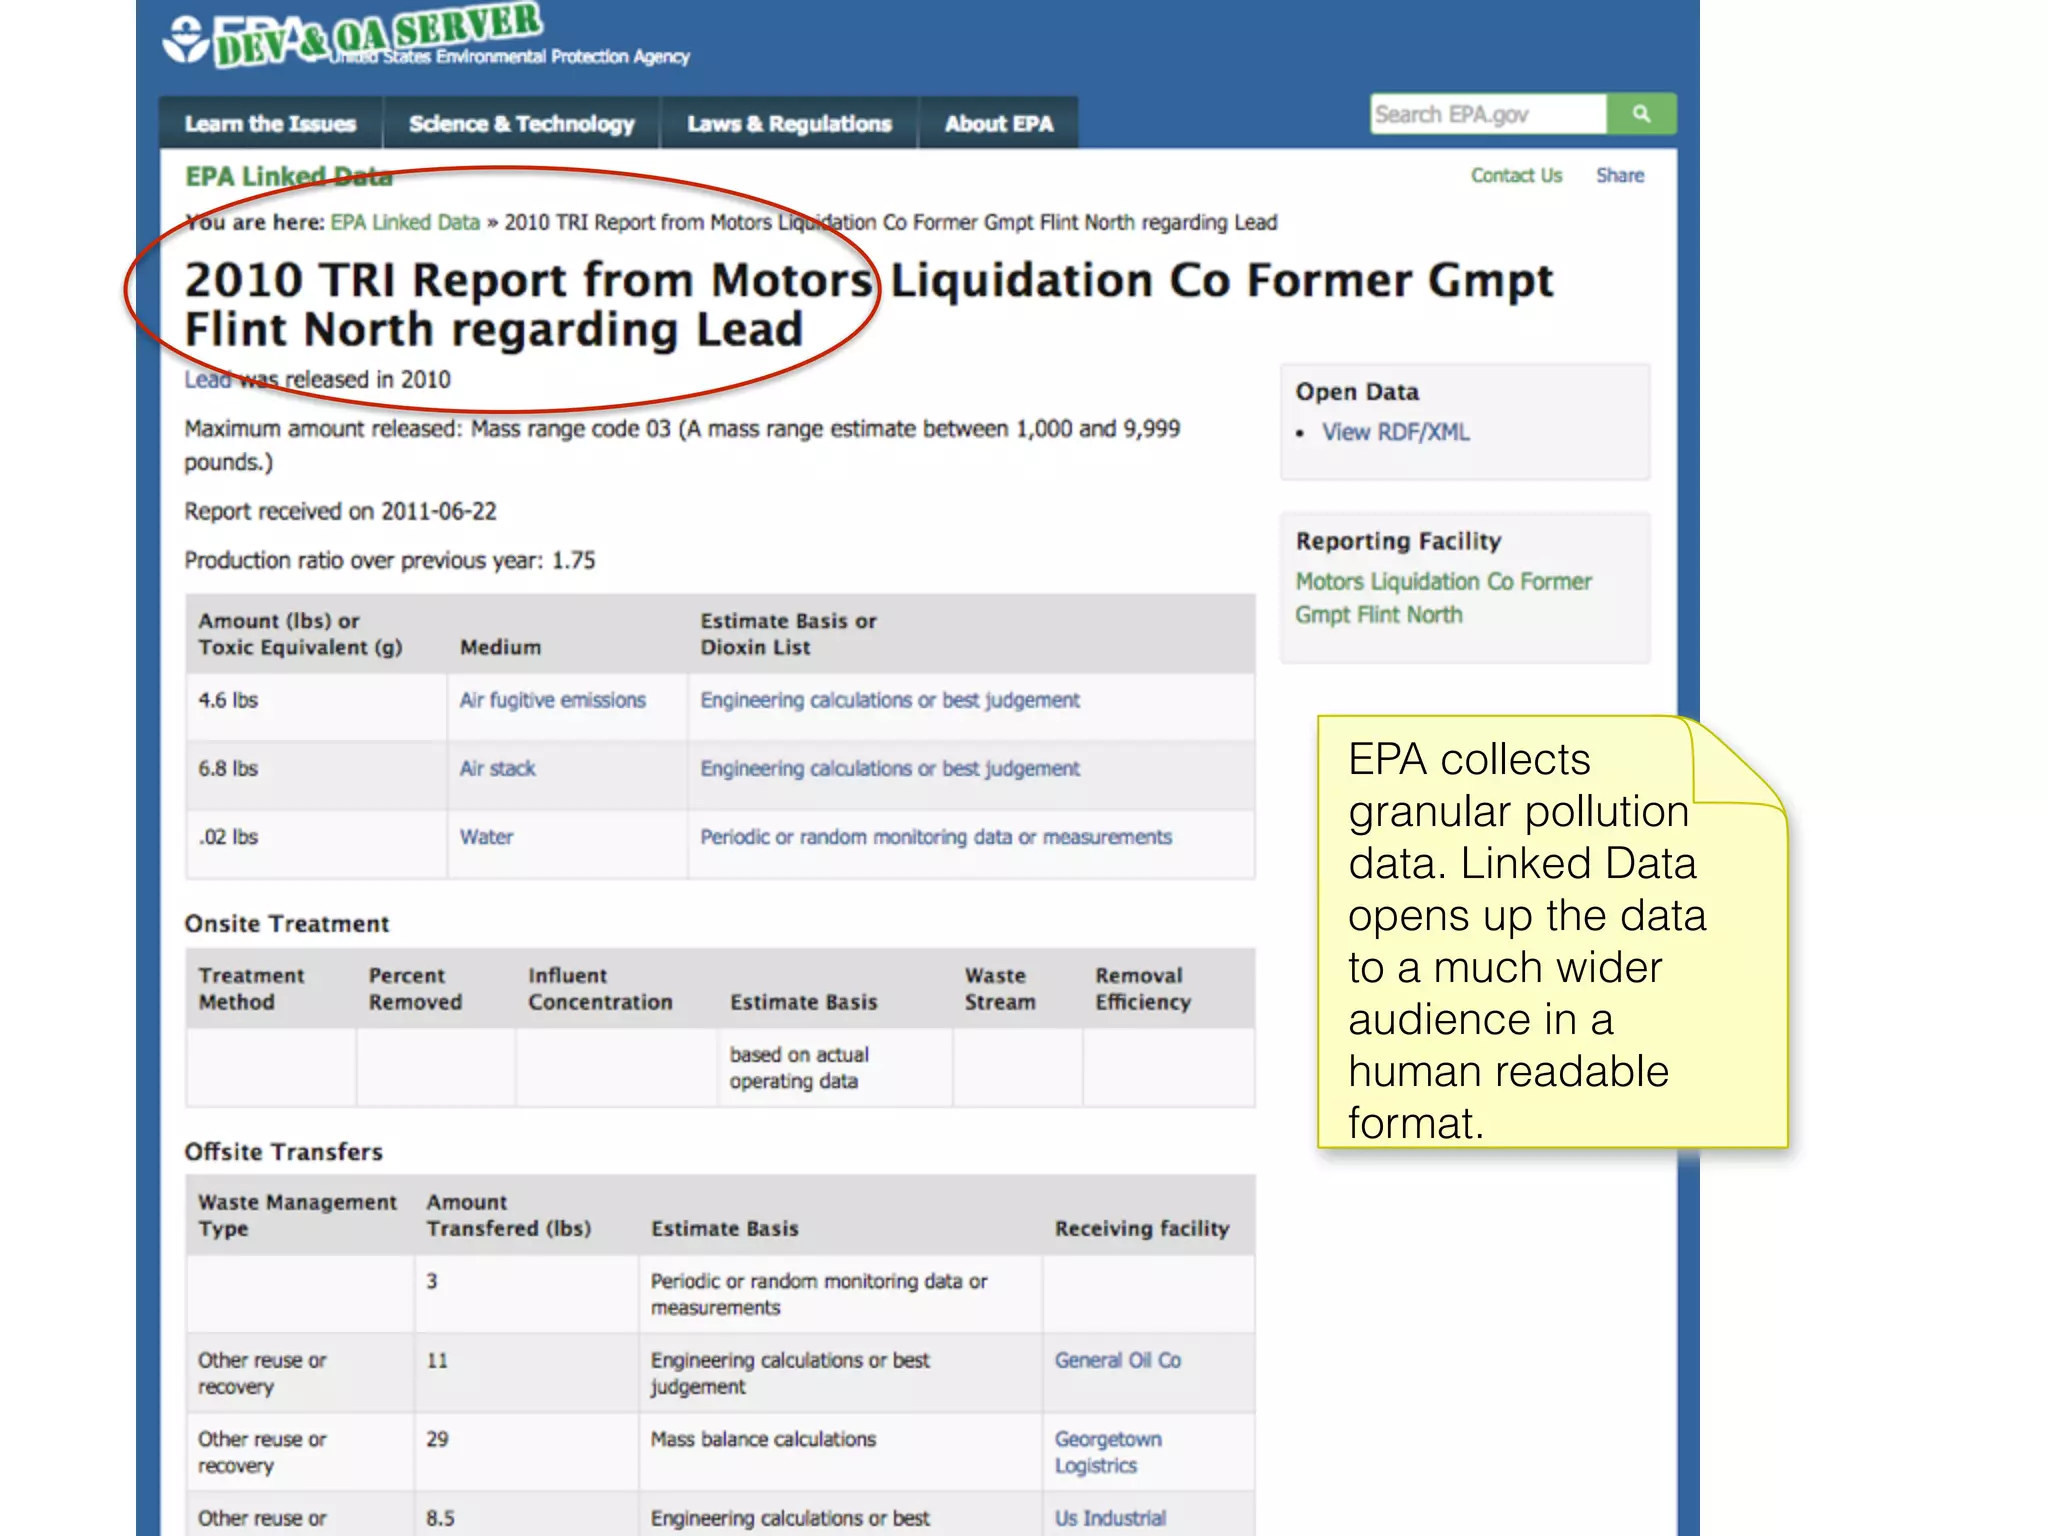Open EPA Linked Data breadcrumb link
This screenshot has width=2048, height=1536.
coord(405,222)
